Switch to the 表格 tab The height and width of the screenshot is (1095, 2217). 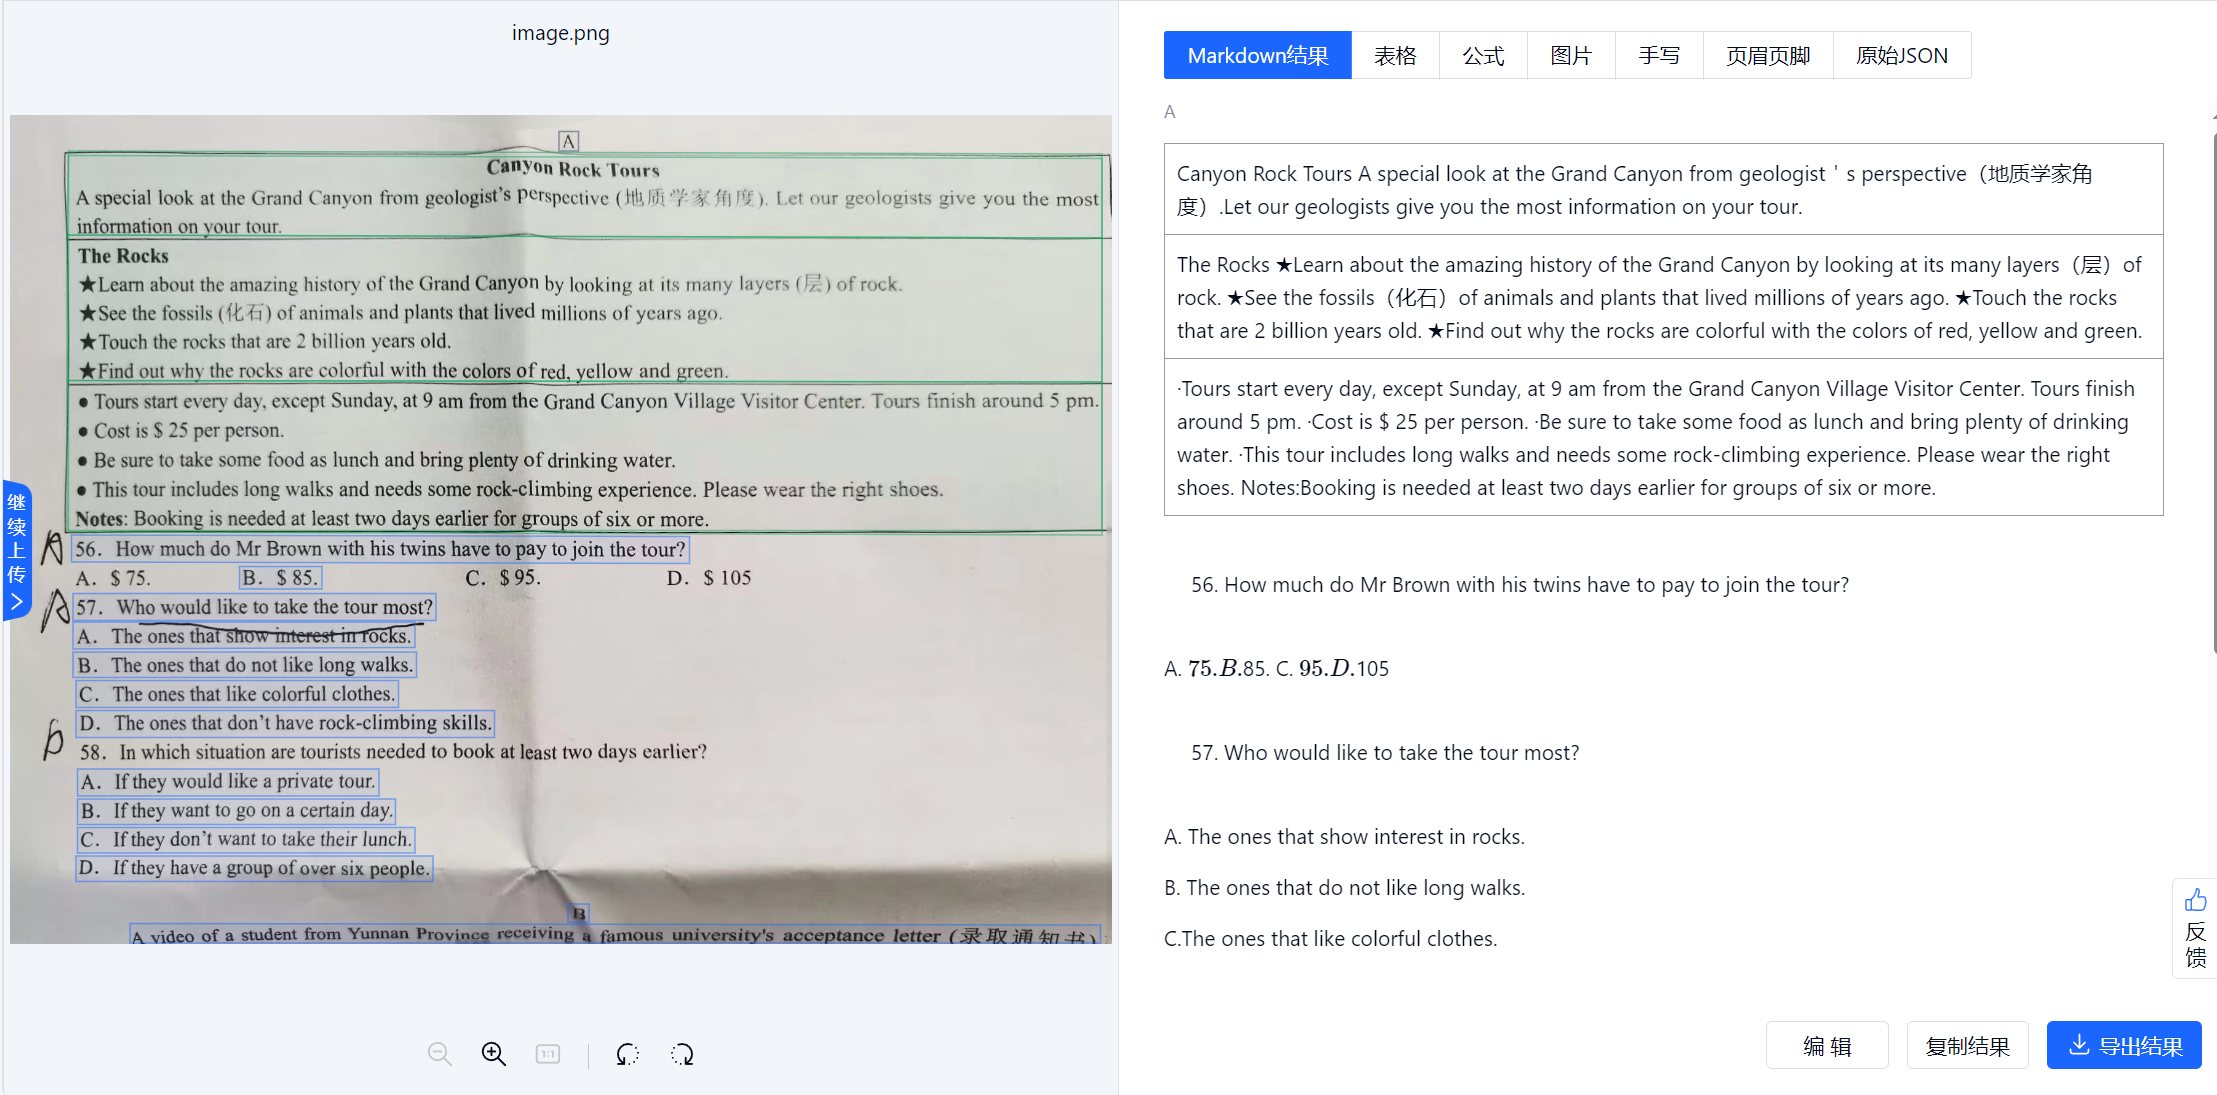click(1395, 55)
